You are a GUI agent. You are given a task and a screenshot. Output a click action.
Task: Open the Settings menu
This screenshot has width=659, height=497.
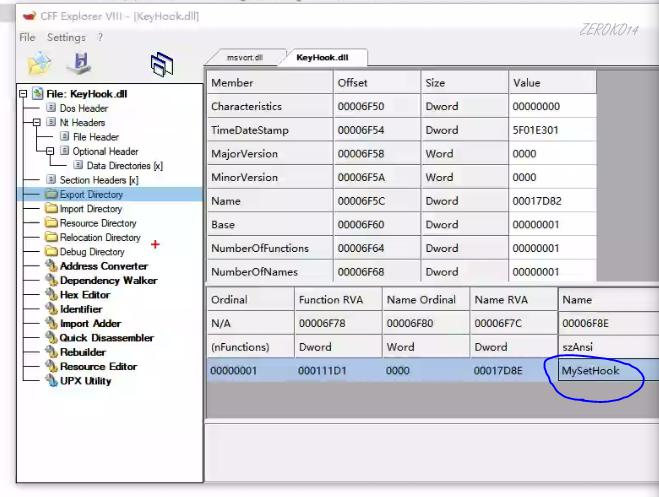pos(66,37)
